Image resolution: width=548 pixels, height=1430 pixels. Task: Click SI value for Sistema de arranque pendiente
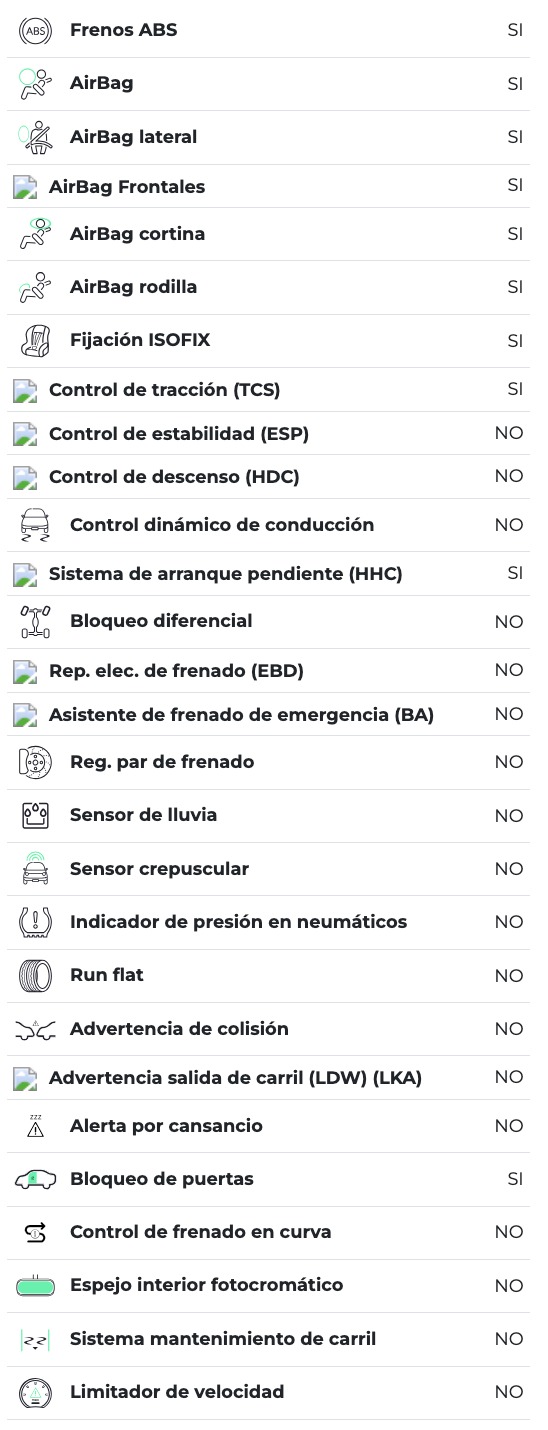click(x=515, y=573)
